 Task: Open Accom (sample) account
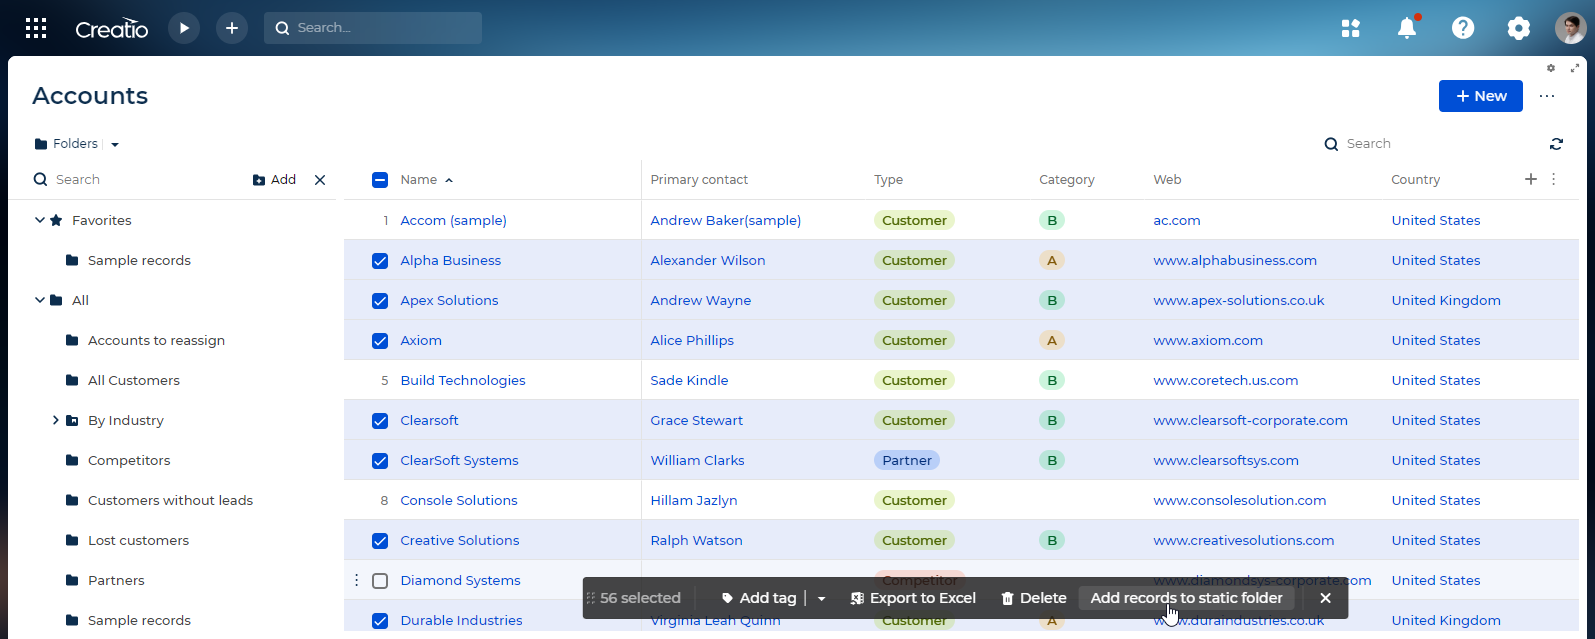[x=453, y=220]
